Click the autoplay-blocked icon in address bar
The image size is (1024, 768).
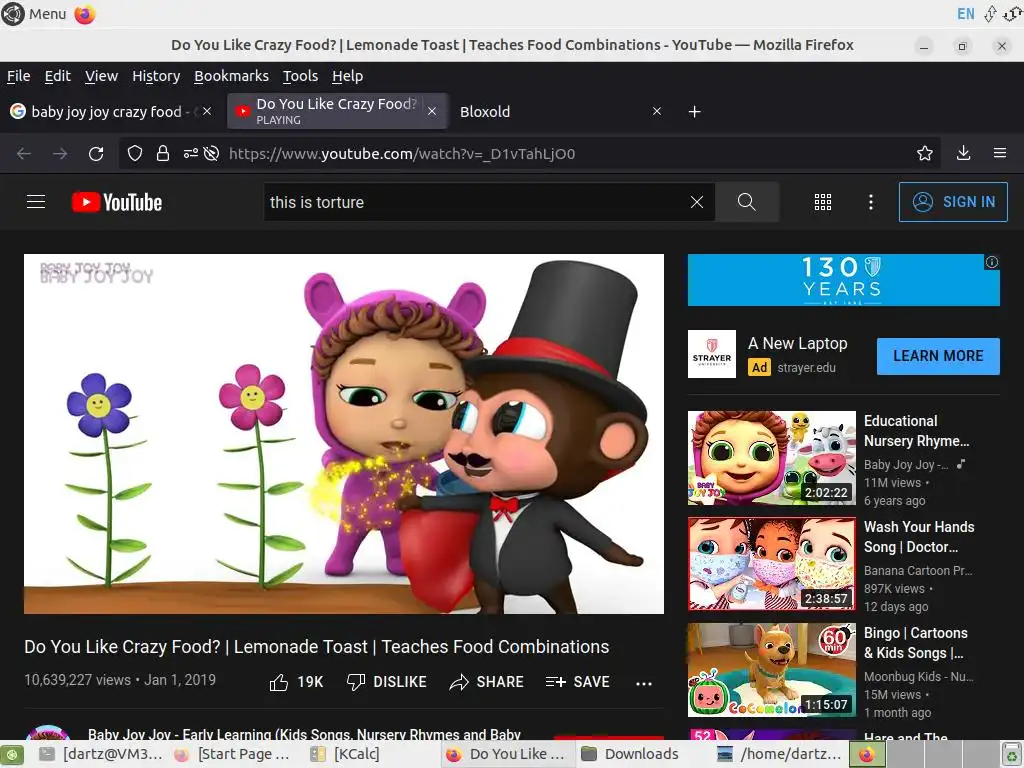[x=211, y=153]
